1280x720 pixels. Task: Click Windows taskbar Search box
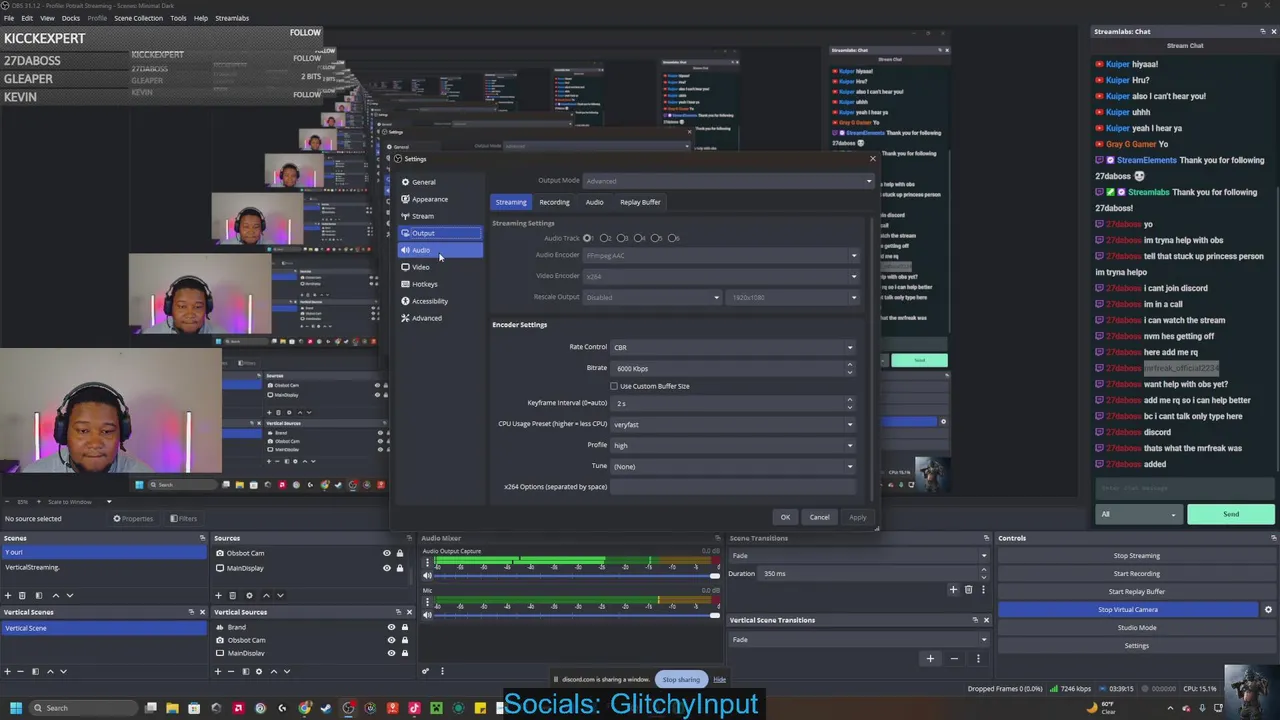[83, 708]
